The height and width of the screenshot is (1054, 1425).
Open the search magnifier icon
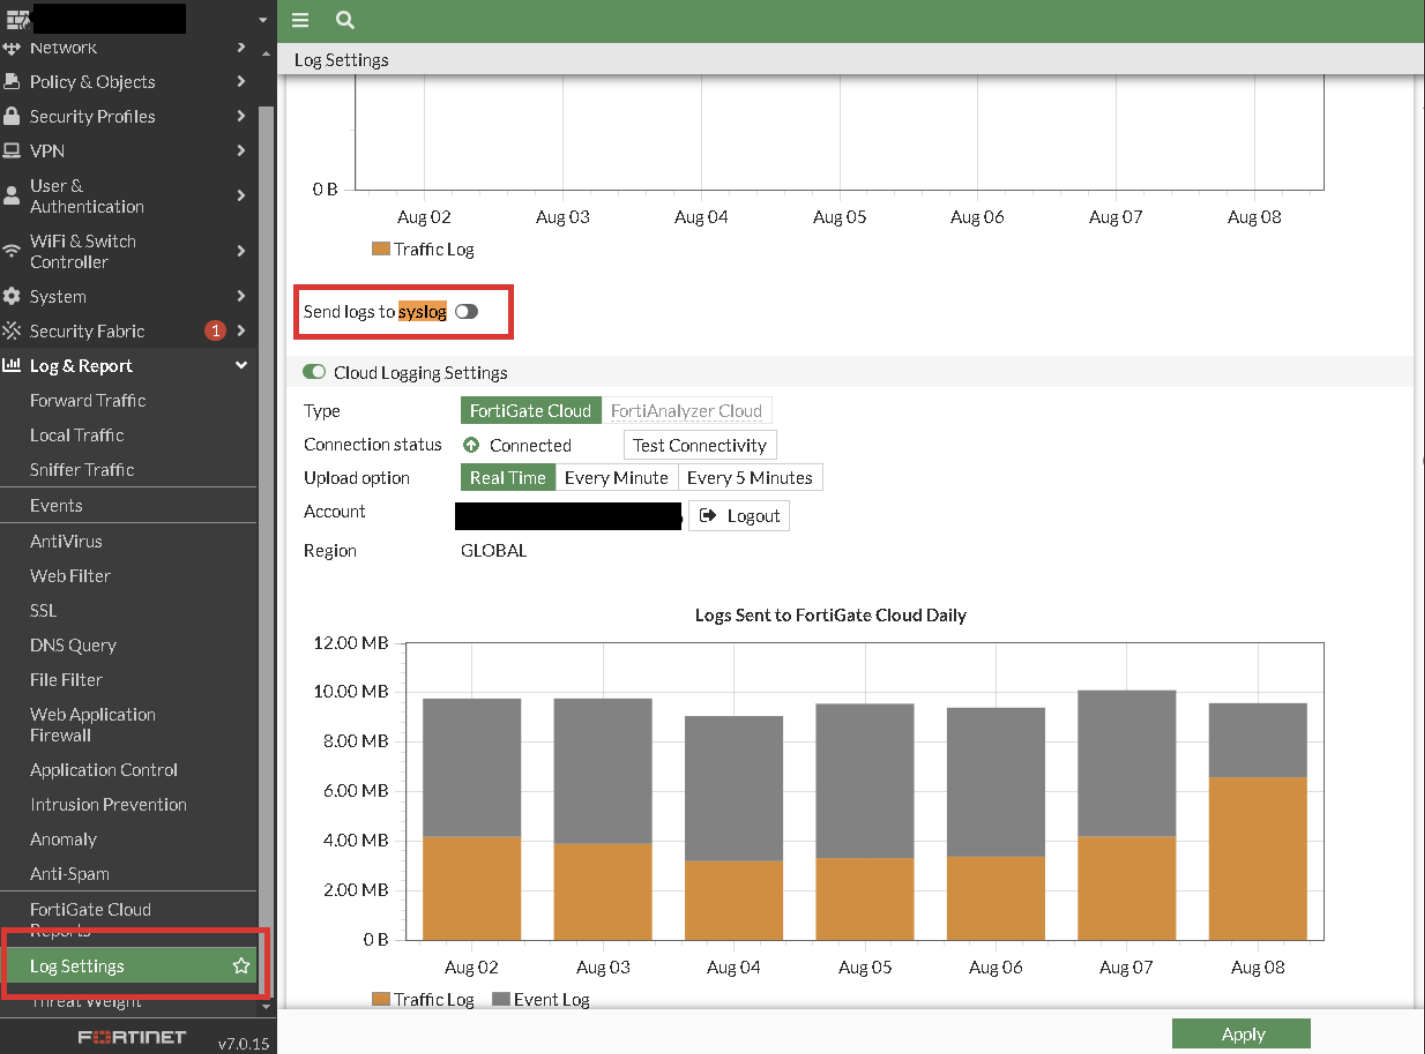point(345,20)
